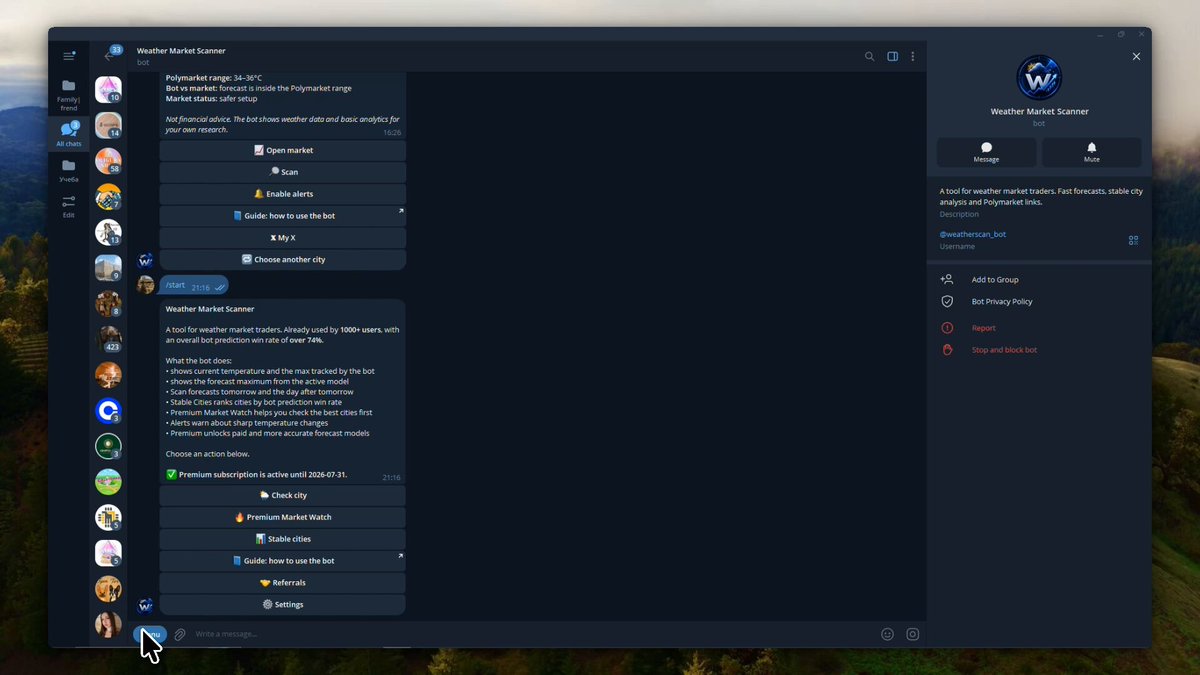The width and height of the screenshot is (1200, 675).
Task: Open Premium Market Watch
Action: tap(283, 517)
